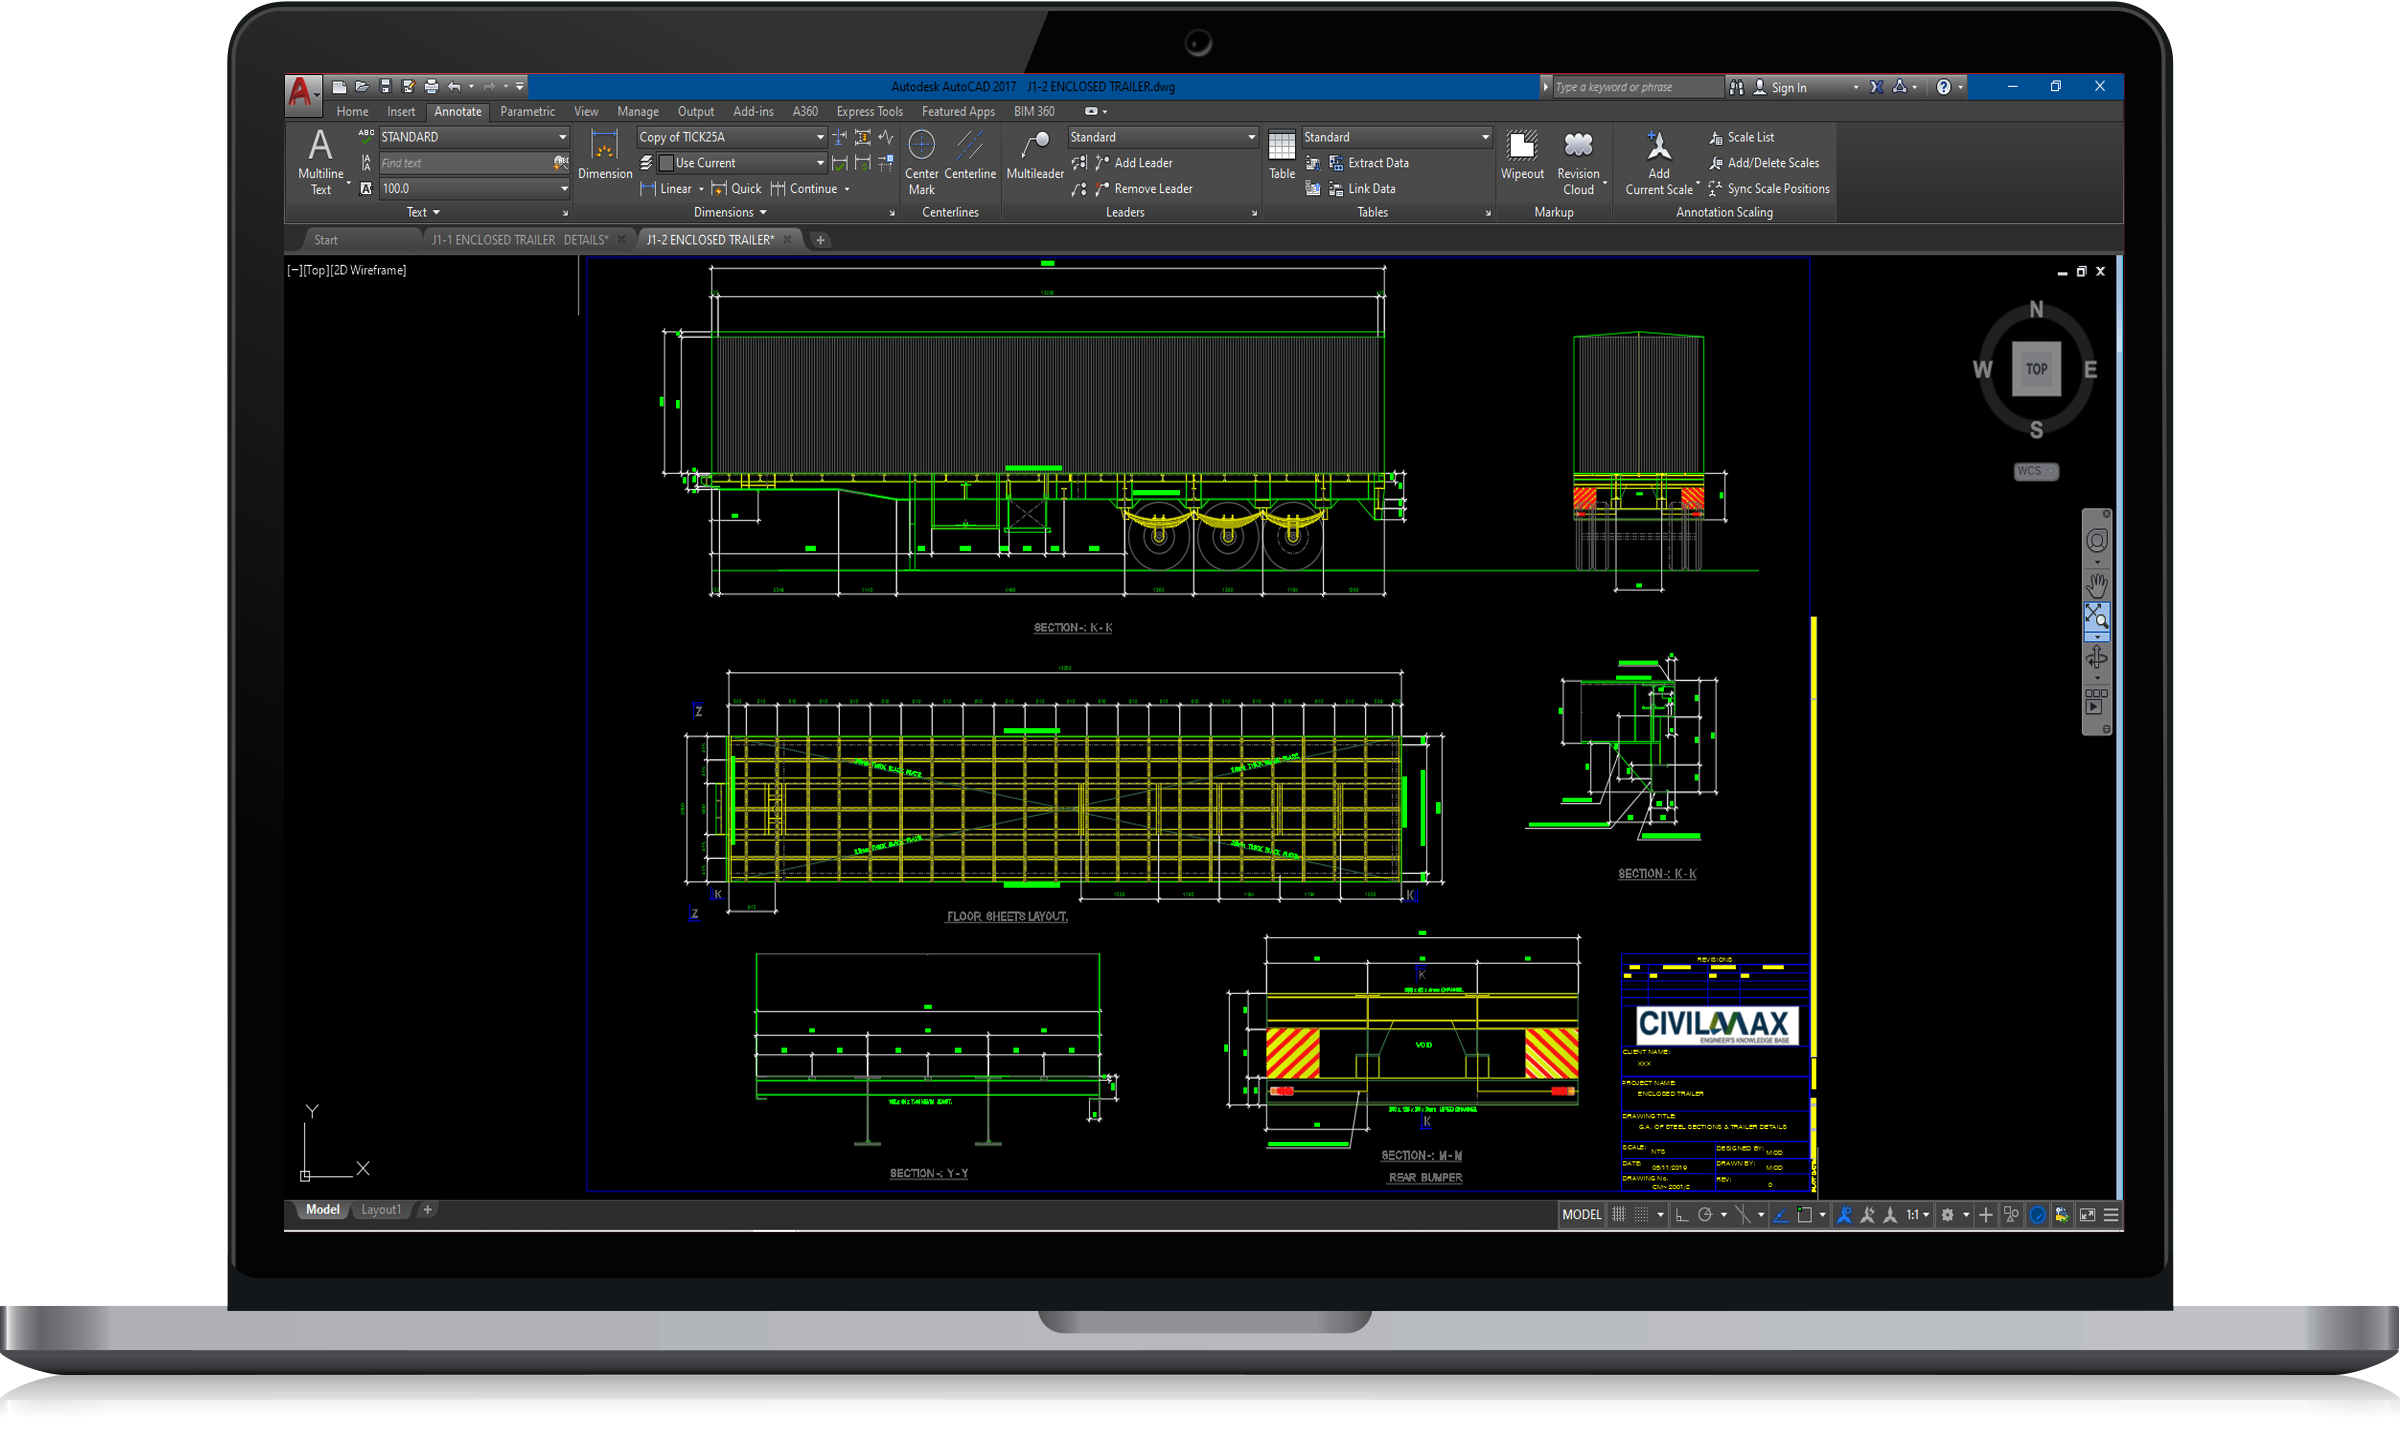2400x1444 pixels.
Task: Toggle grid display in status bar
Action: [1618, 1215]
